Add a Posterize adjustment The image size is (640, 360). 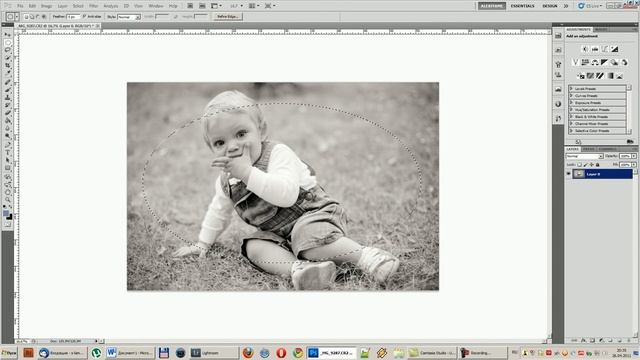590,76
